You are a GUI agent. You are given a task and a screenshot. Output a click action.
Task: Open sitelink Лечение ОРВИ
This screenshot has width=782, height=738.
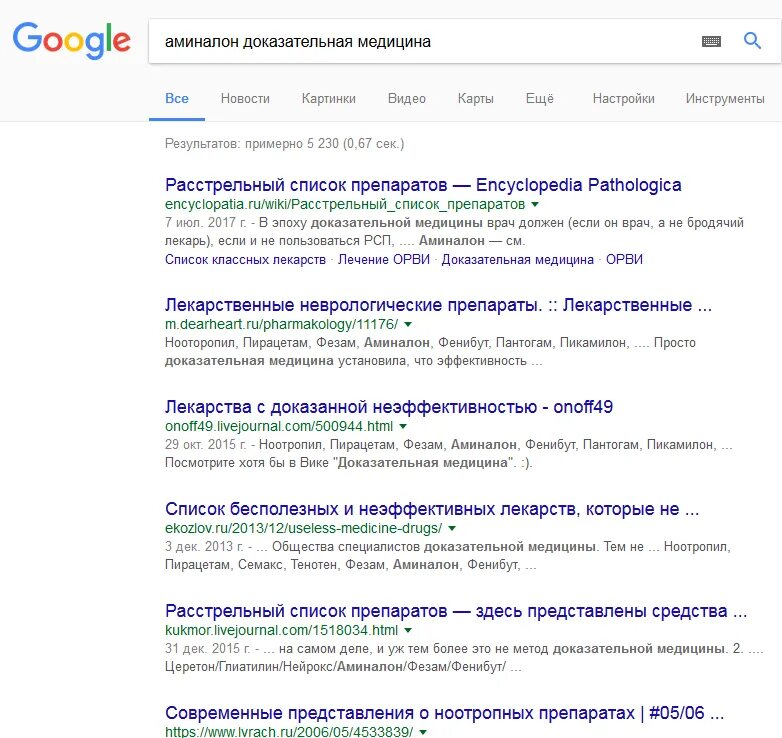coord(384,259)
